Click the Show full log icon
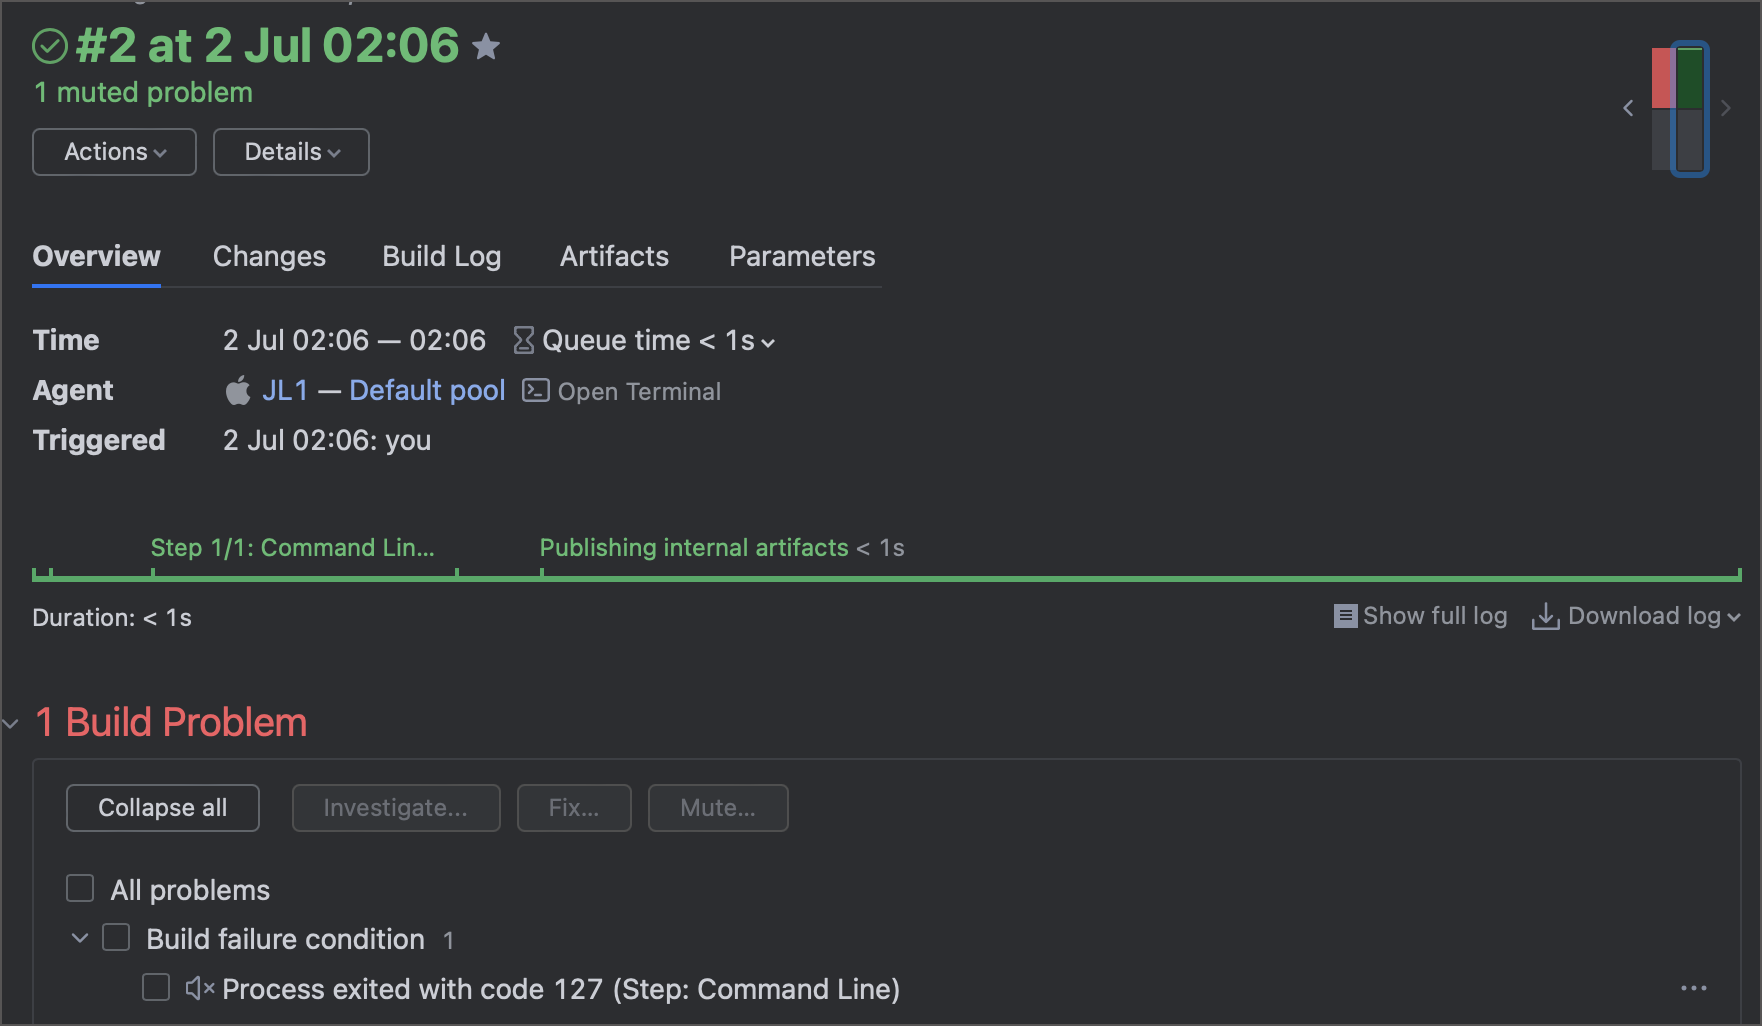 pyautogui.click(x=1345, y=616)
